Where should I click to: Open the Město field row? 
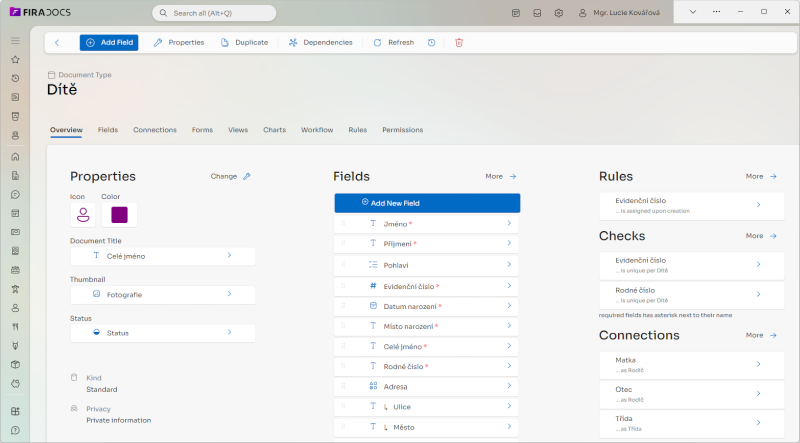[x=426, y=427]
